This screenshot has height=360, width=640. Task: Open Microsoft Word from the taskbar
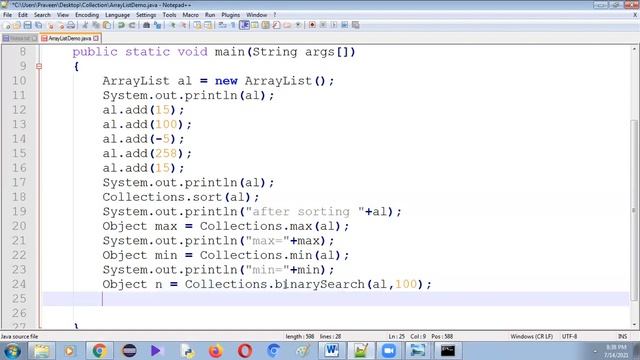(331, 351)
